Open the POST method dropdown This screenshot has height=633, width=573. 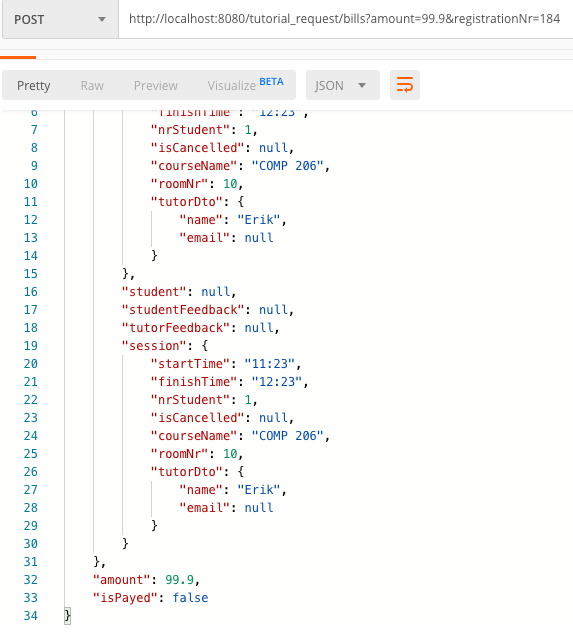60,19
